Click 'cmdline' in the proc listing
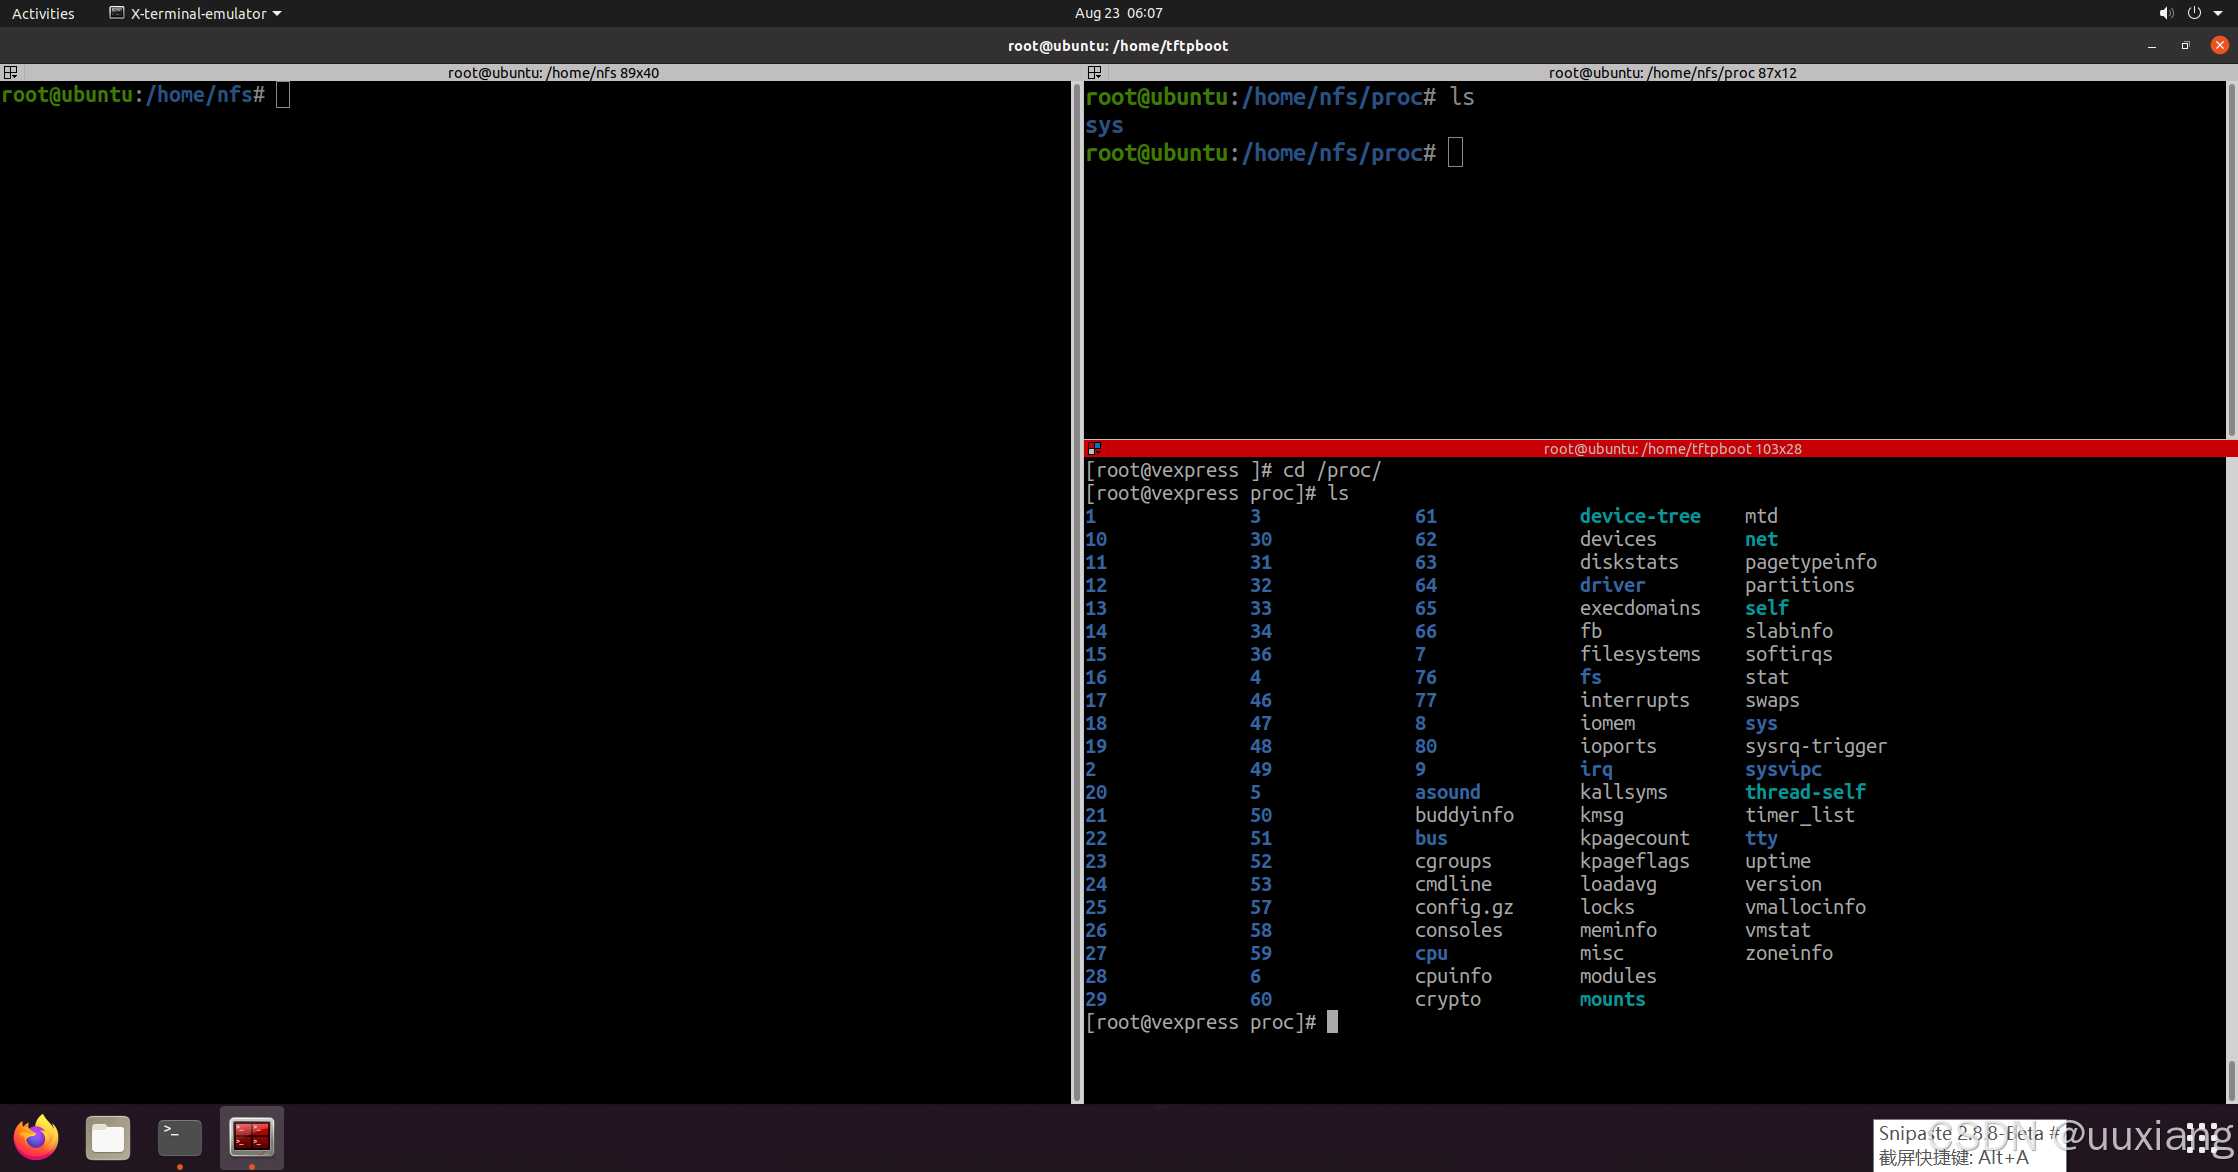 [x=1453, y=884]
